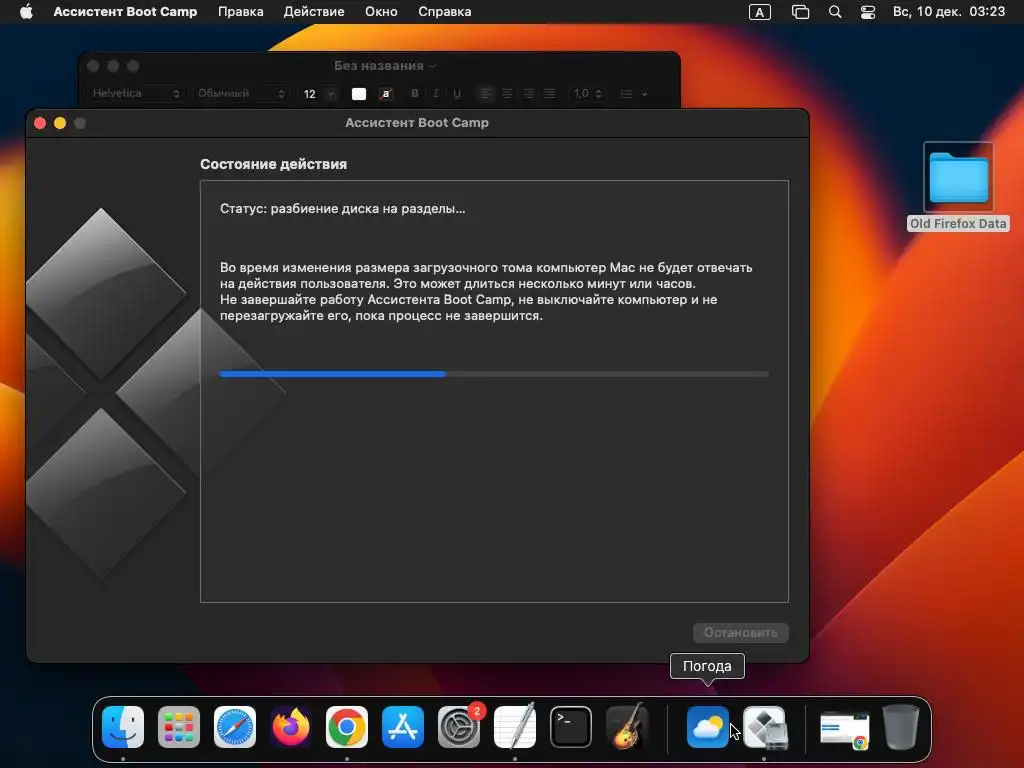Click the text highlight color button in TextEdit

(x=386, y=94)
